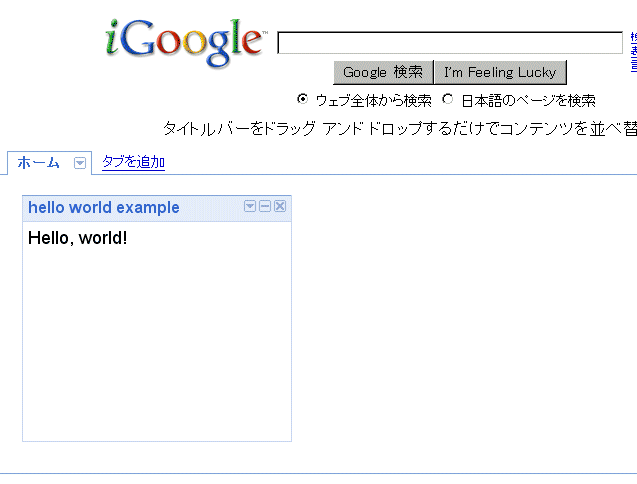Open the middle cut-off link beside search box
The height and width of the screenshot is (484, 637).
point(634,52)
